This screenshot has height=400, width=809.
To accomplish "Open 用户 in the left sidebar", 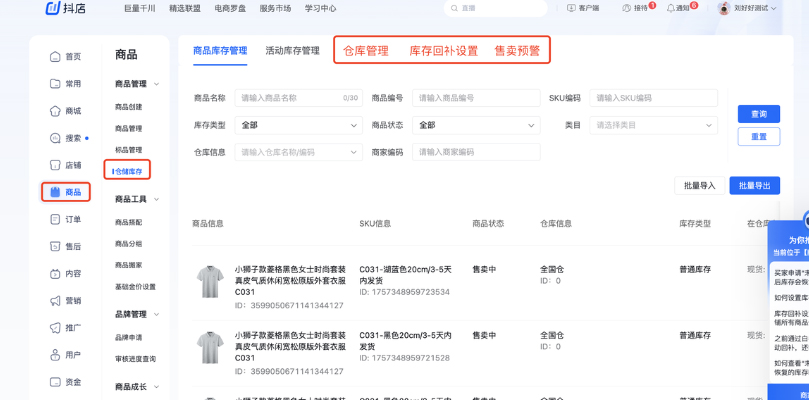I will [66, 355].
